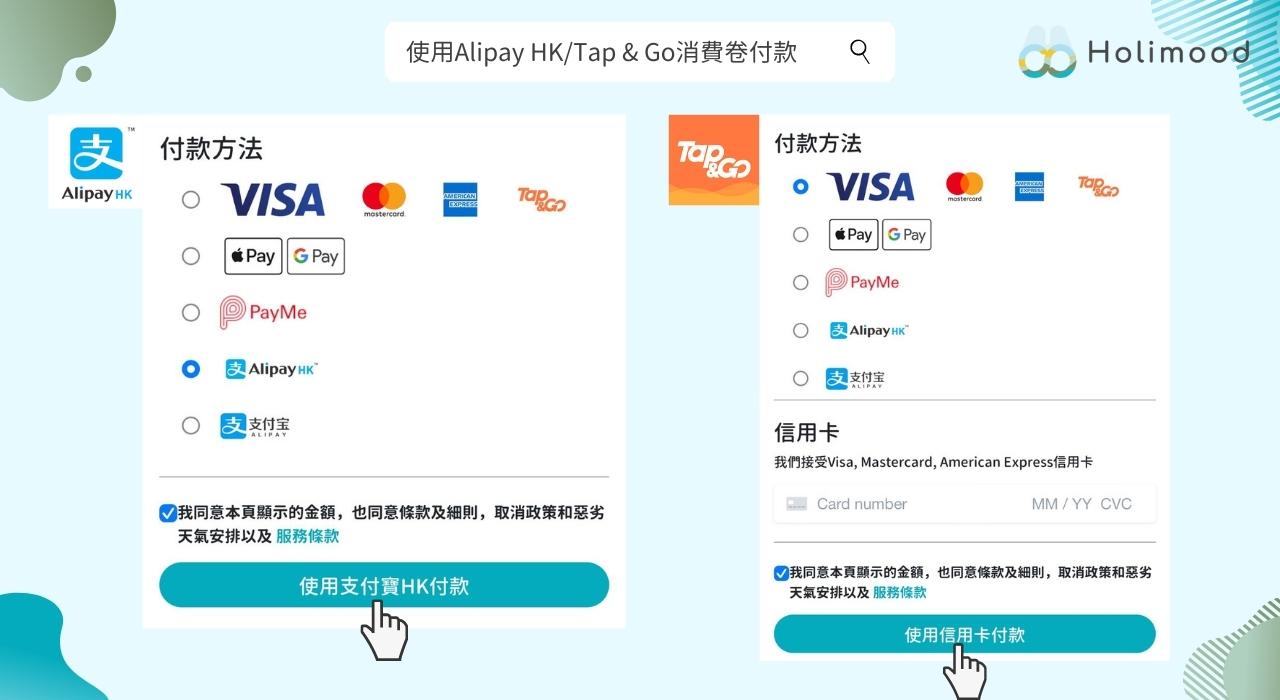
Task: Click the search magnifier icon in top bar
Action: pyautogui.click(x=859, y=52)
